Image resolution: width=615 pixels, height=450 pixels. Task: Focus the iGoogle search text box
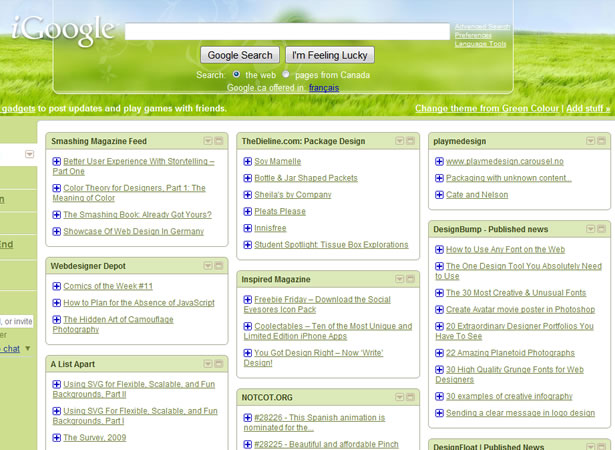(x=287, y=31)
